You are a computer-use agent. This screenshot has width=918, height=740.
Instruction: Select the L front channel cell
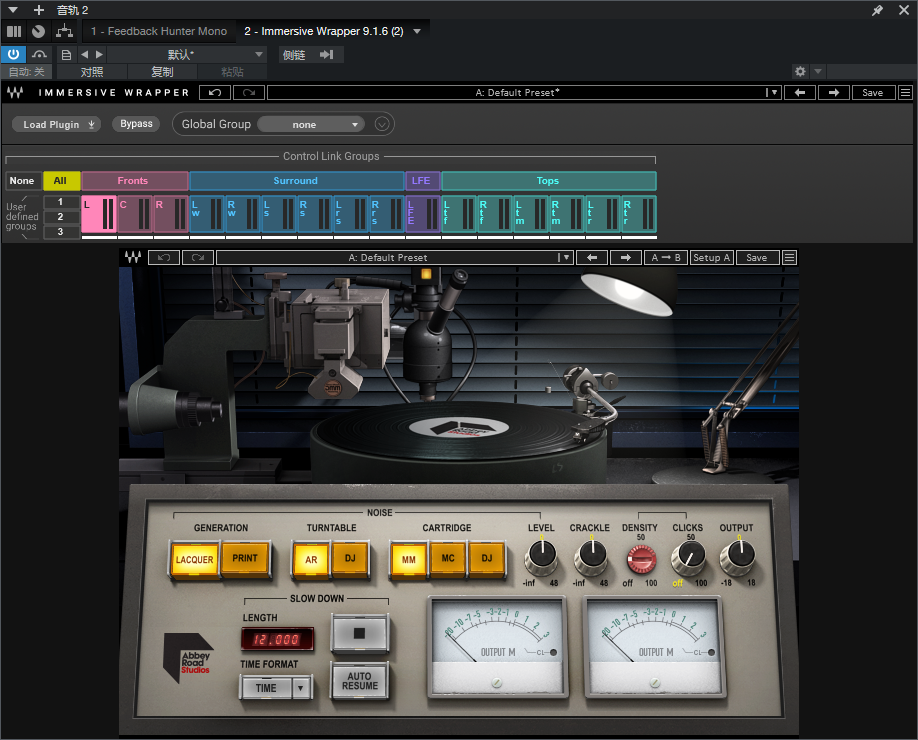pyautogui.click(x=99, y=214)
